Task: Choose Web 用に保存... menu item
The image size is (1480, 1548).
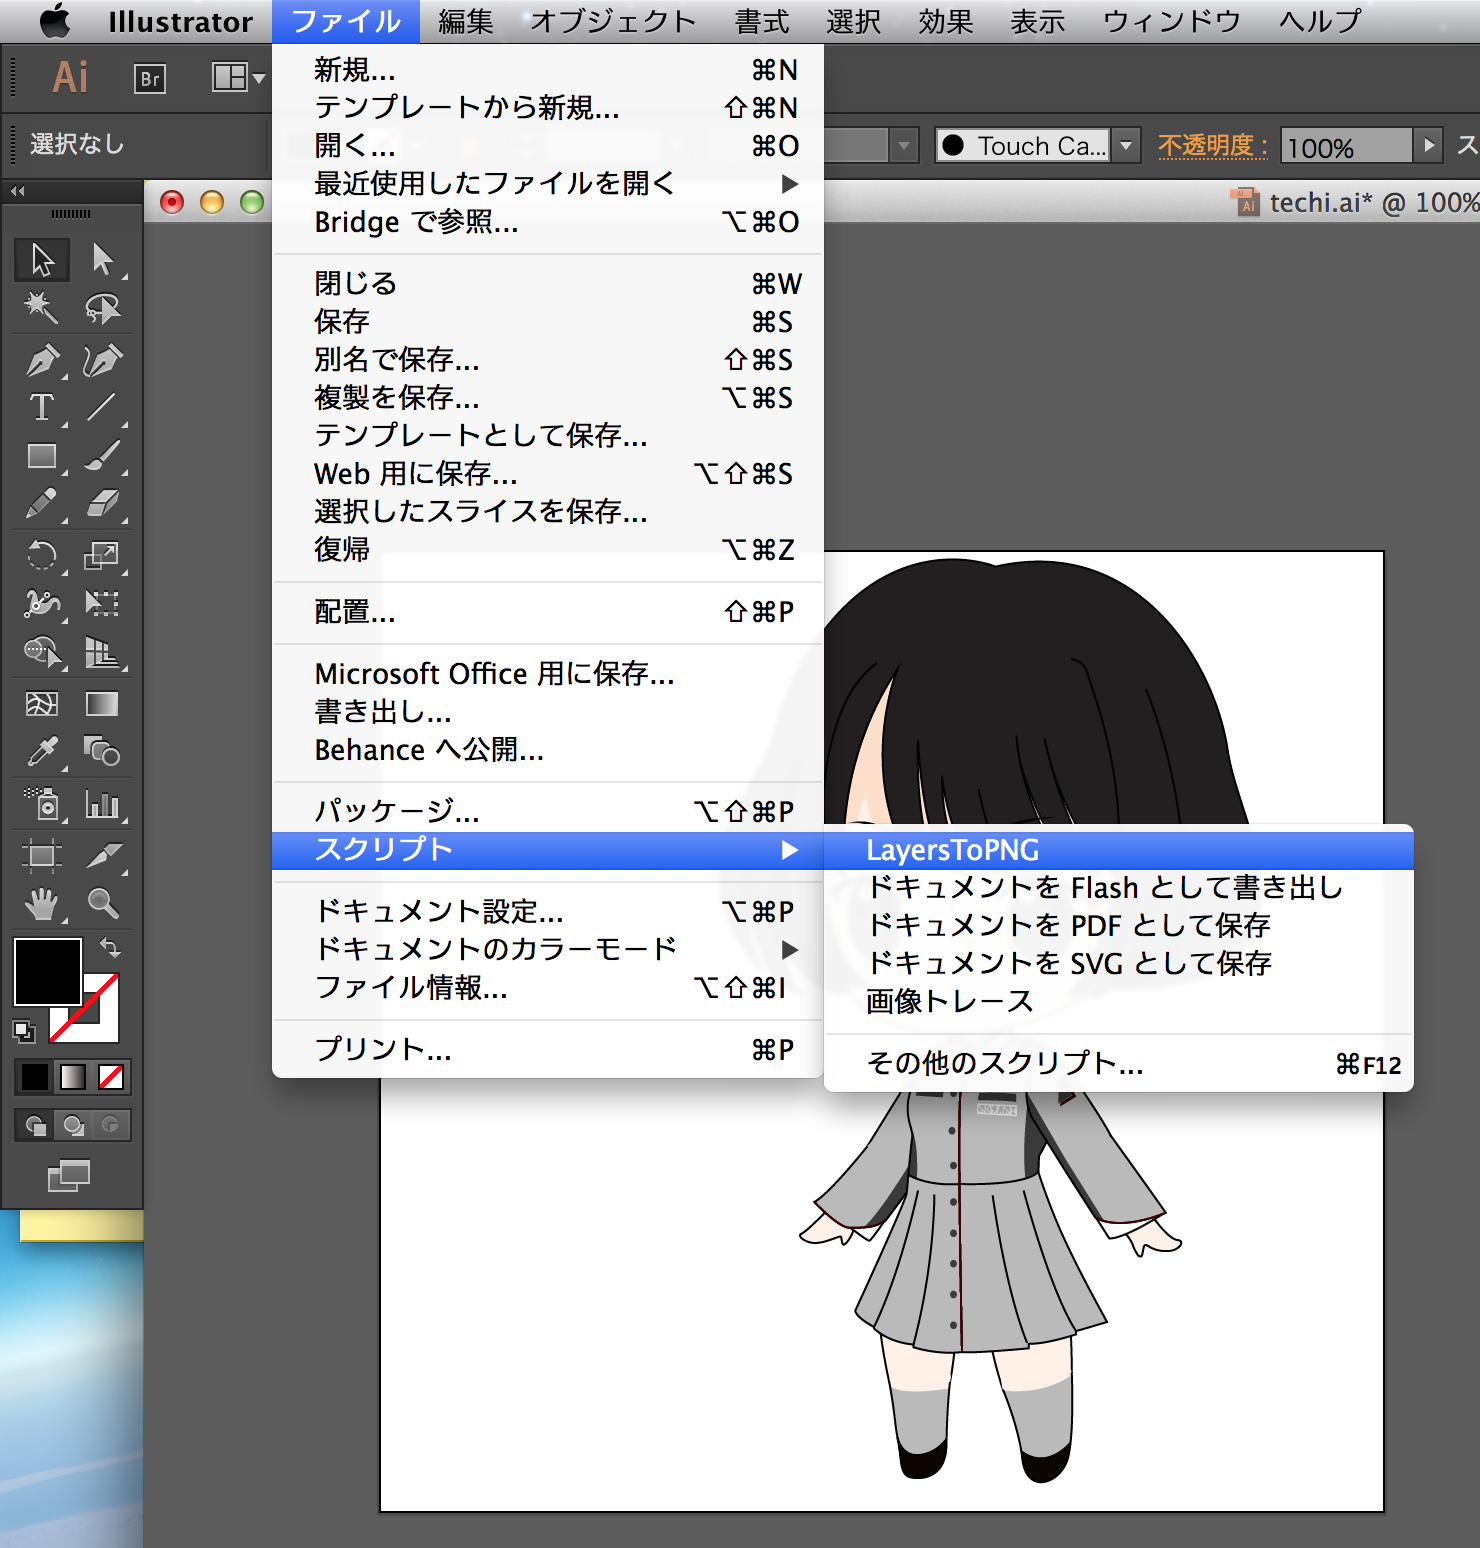Action: tap(548, 474)
